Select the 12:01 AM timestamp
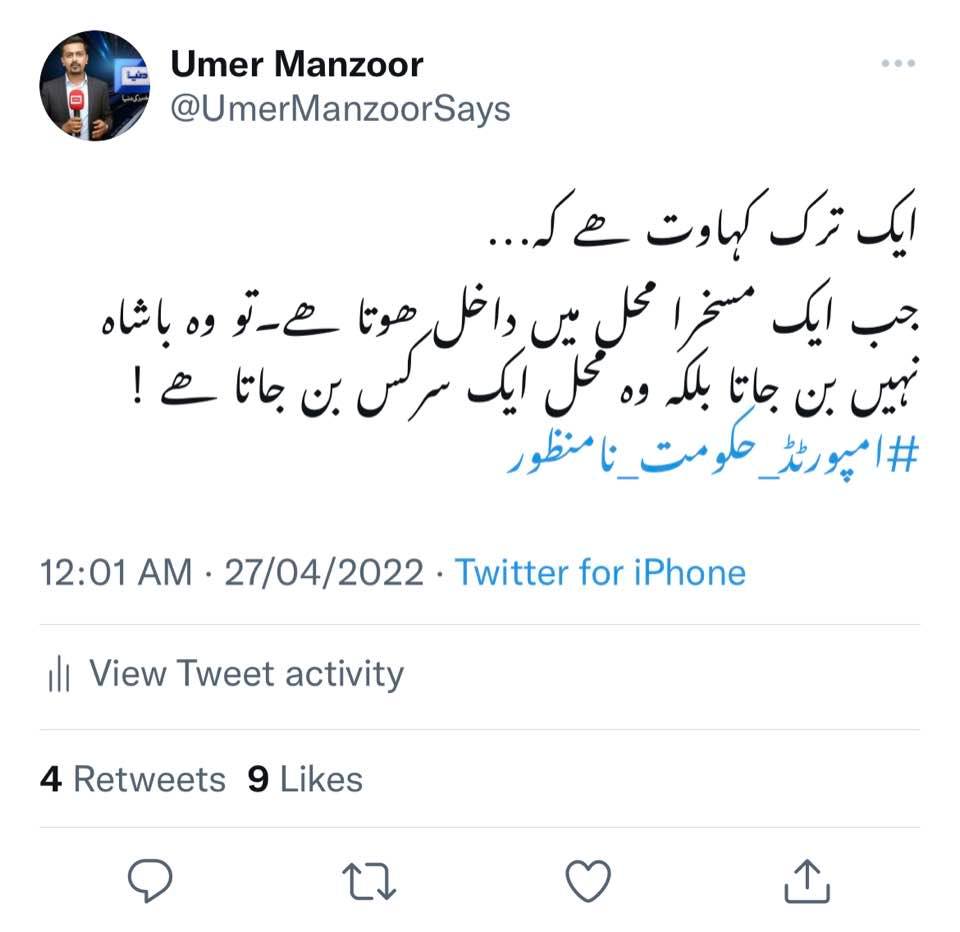Viewport: 960px width, 932px height. pos(116,573)
